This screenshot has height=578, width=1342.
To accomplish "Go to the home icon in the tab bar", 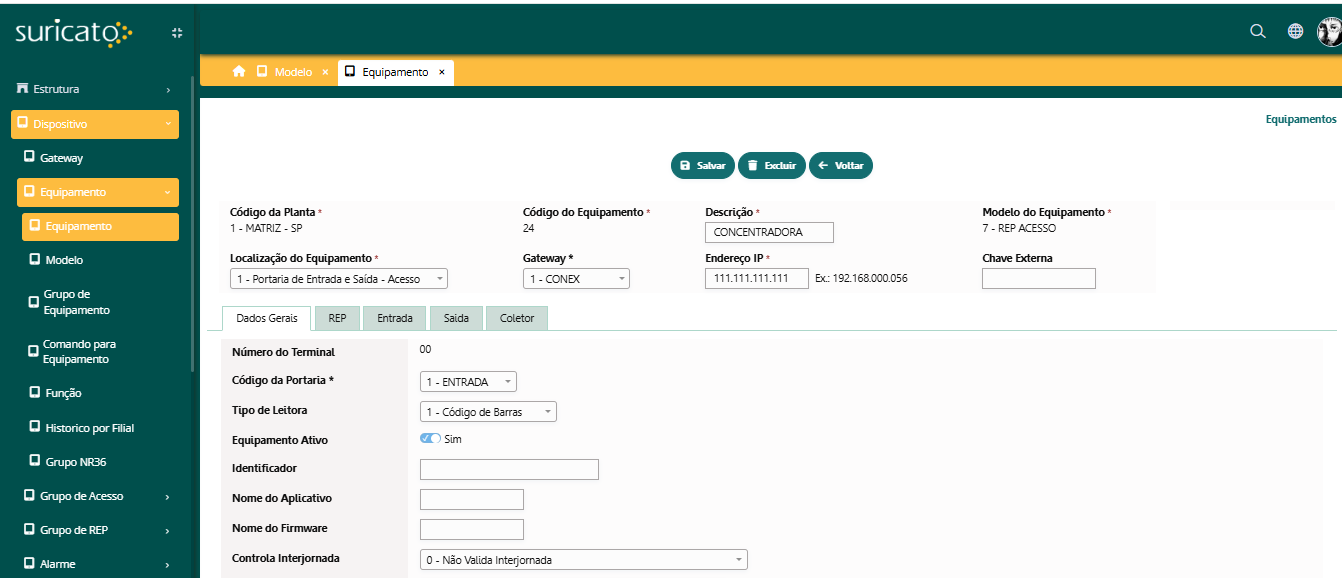I will click(239, 72).
